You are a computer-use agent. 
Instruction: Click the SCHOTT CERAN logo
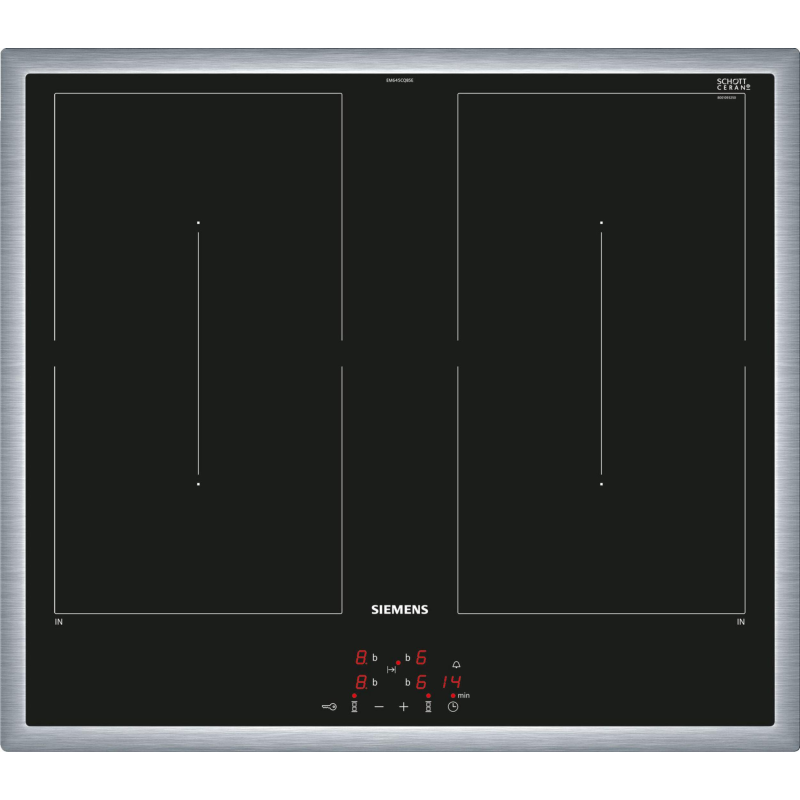point(733,85)
